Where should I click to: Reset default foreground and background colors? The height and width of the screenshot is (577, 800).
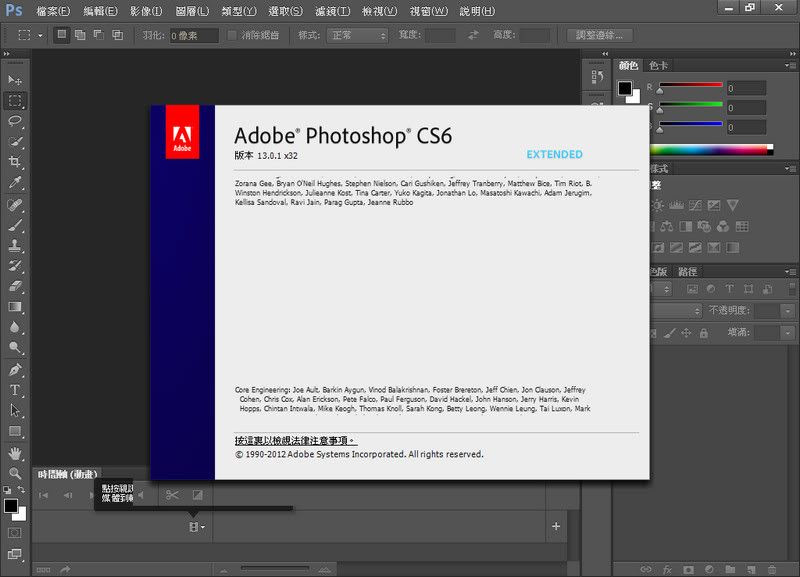7,490
